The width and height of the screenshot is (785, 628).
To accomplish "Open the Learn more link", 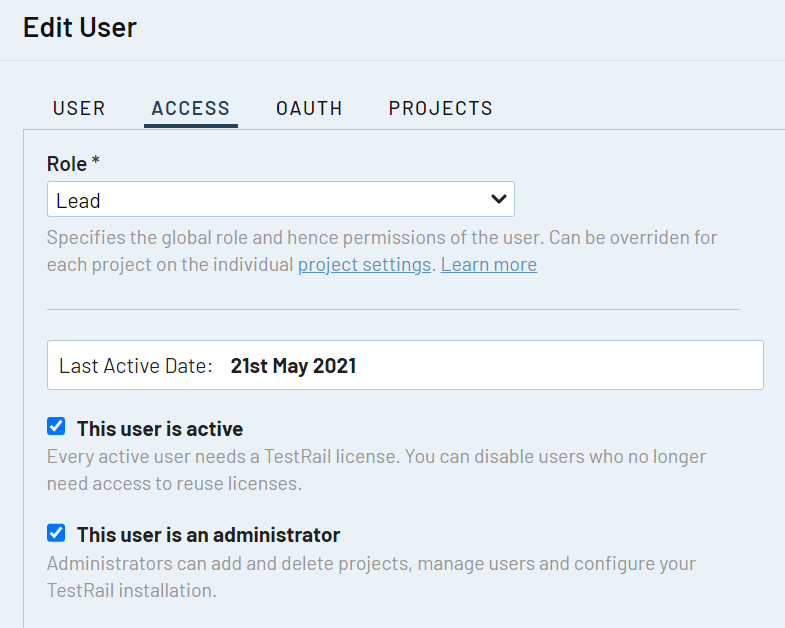I will (489, 264).
